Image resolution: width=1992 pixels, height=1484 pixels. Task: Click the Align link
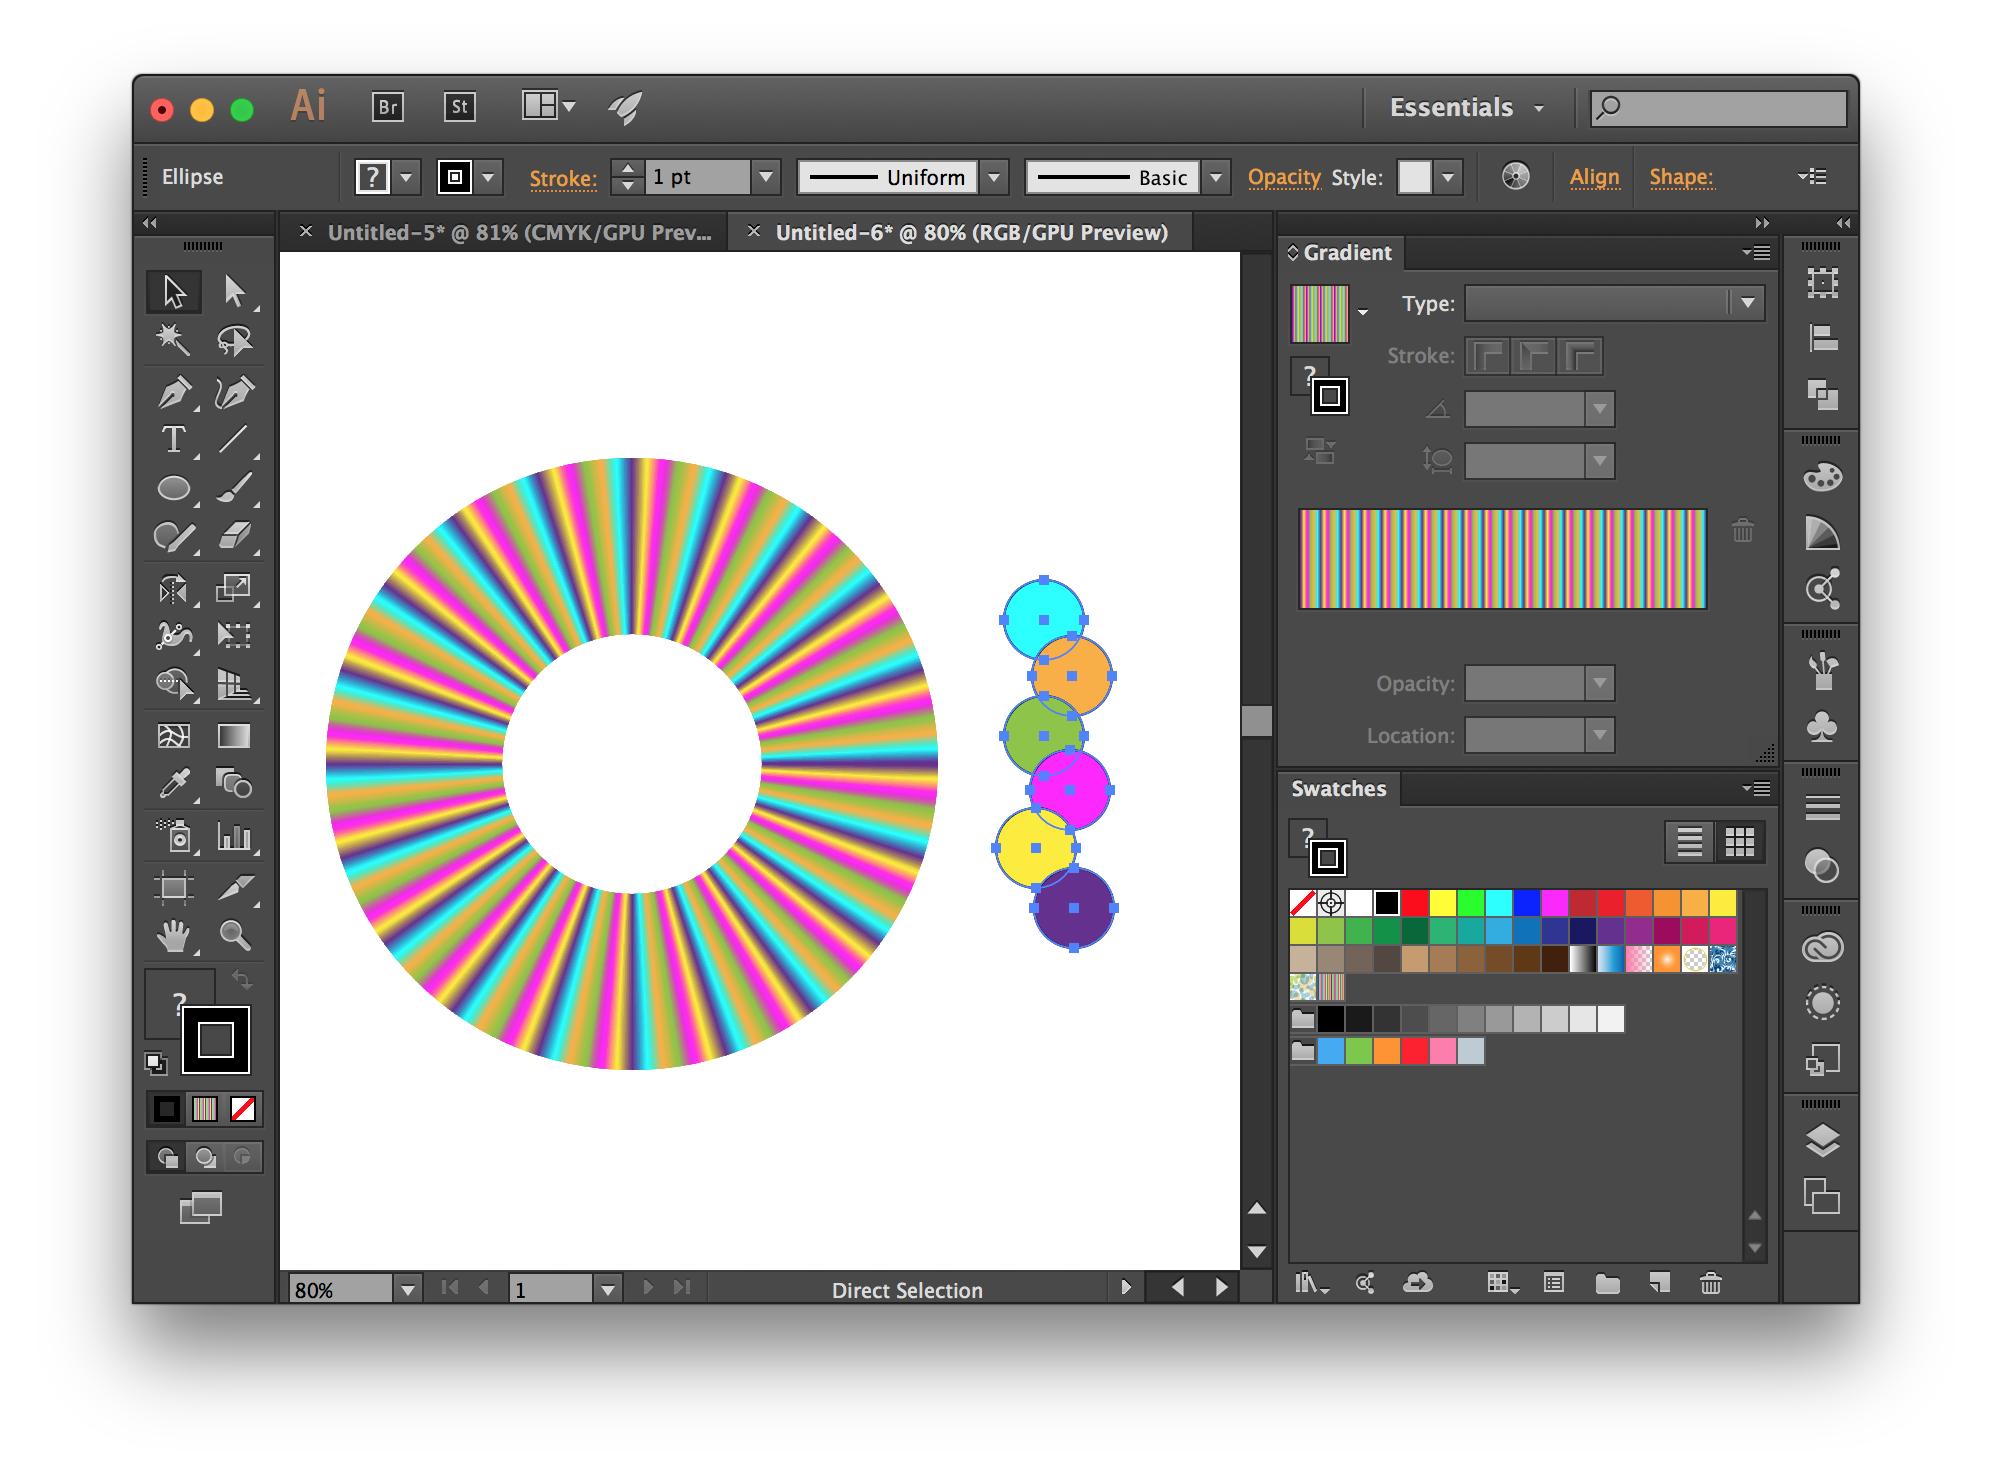pyautogui.click(x=1594, y=178)
